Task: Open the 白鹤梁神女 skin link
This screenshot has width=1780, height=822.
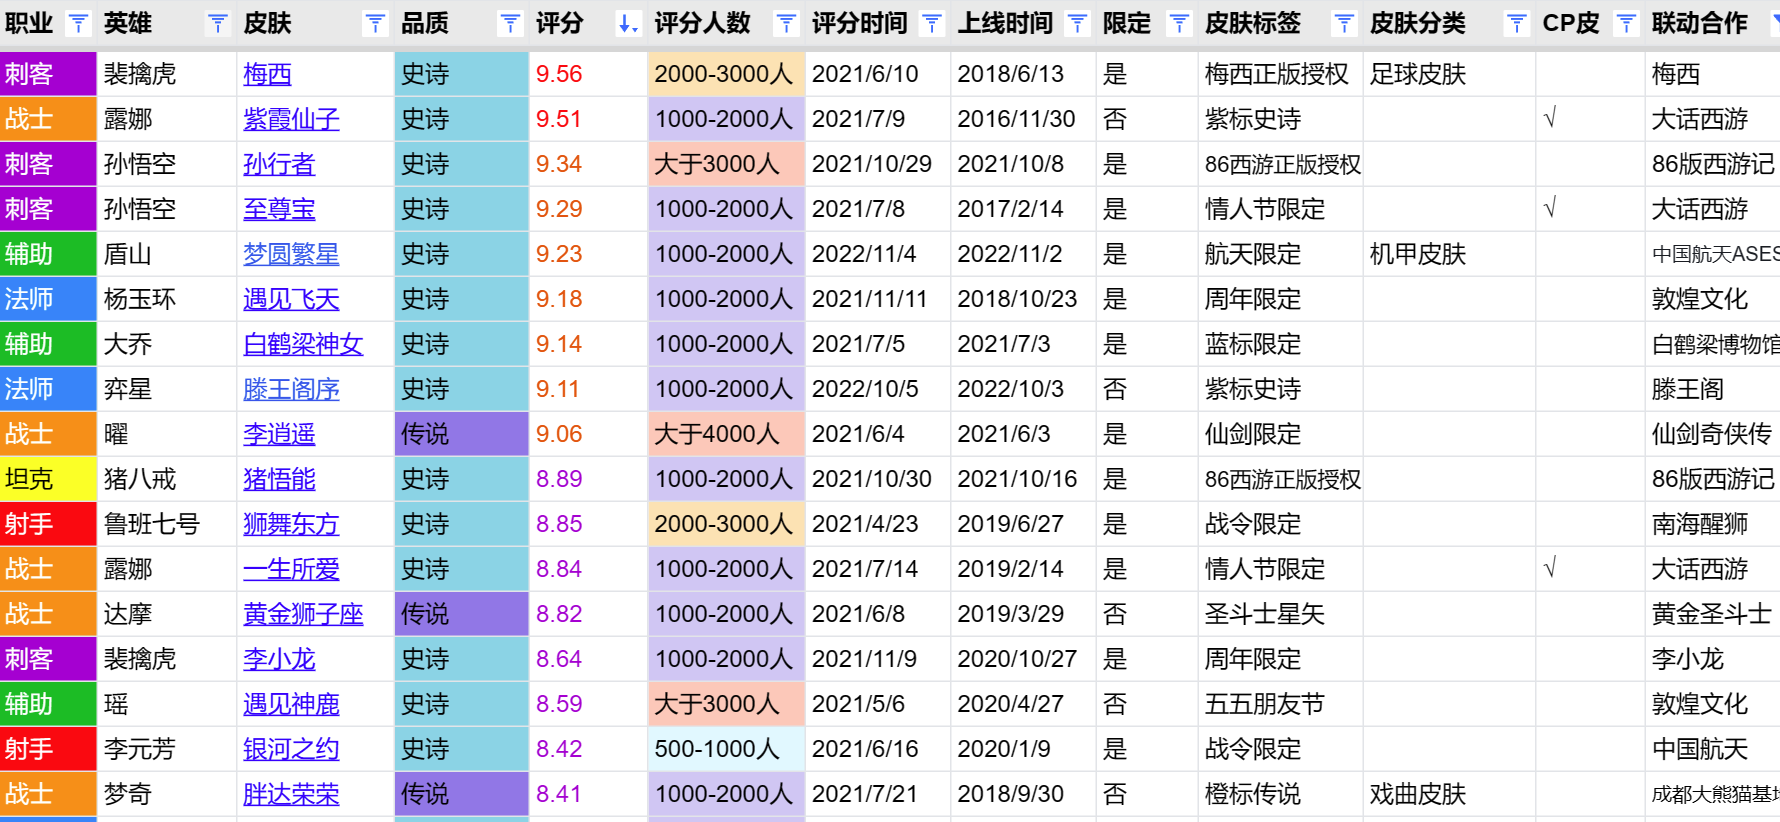Action: [x=303, y=344]
